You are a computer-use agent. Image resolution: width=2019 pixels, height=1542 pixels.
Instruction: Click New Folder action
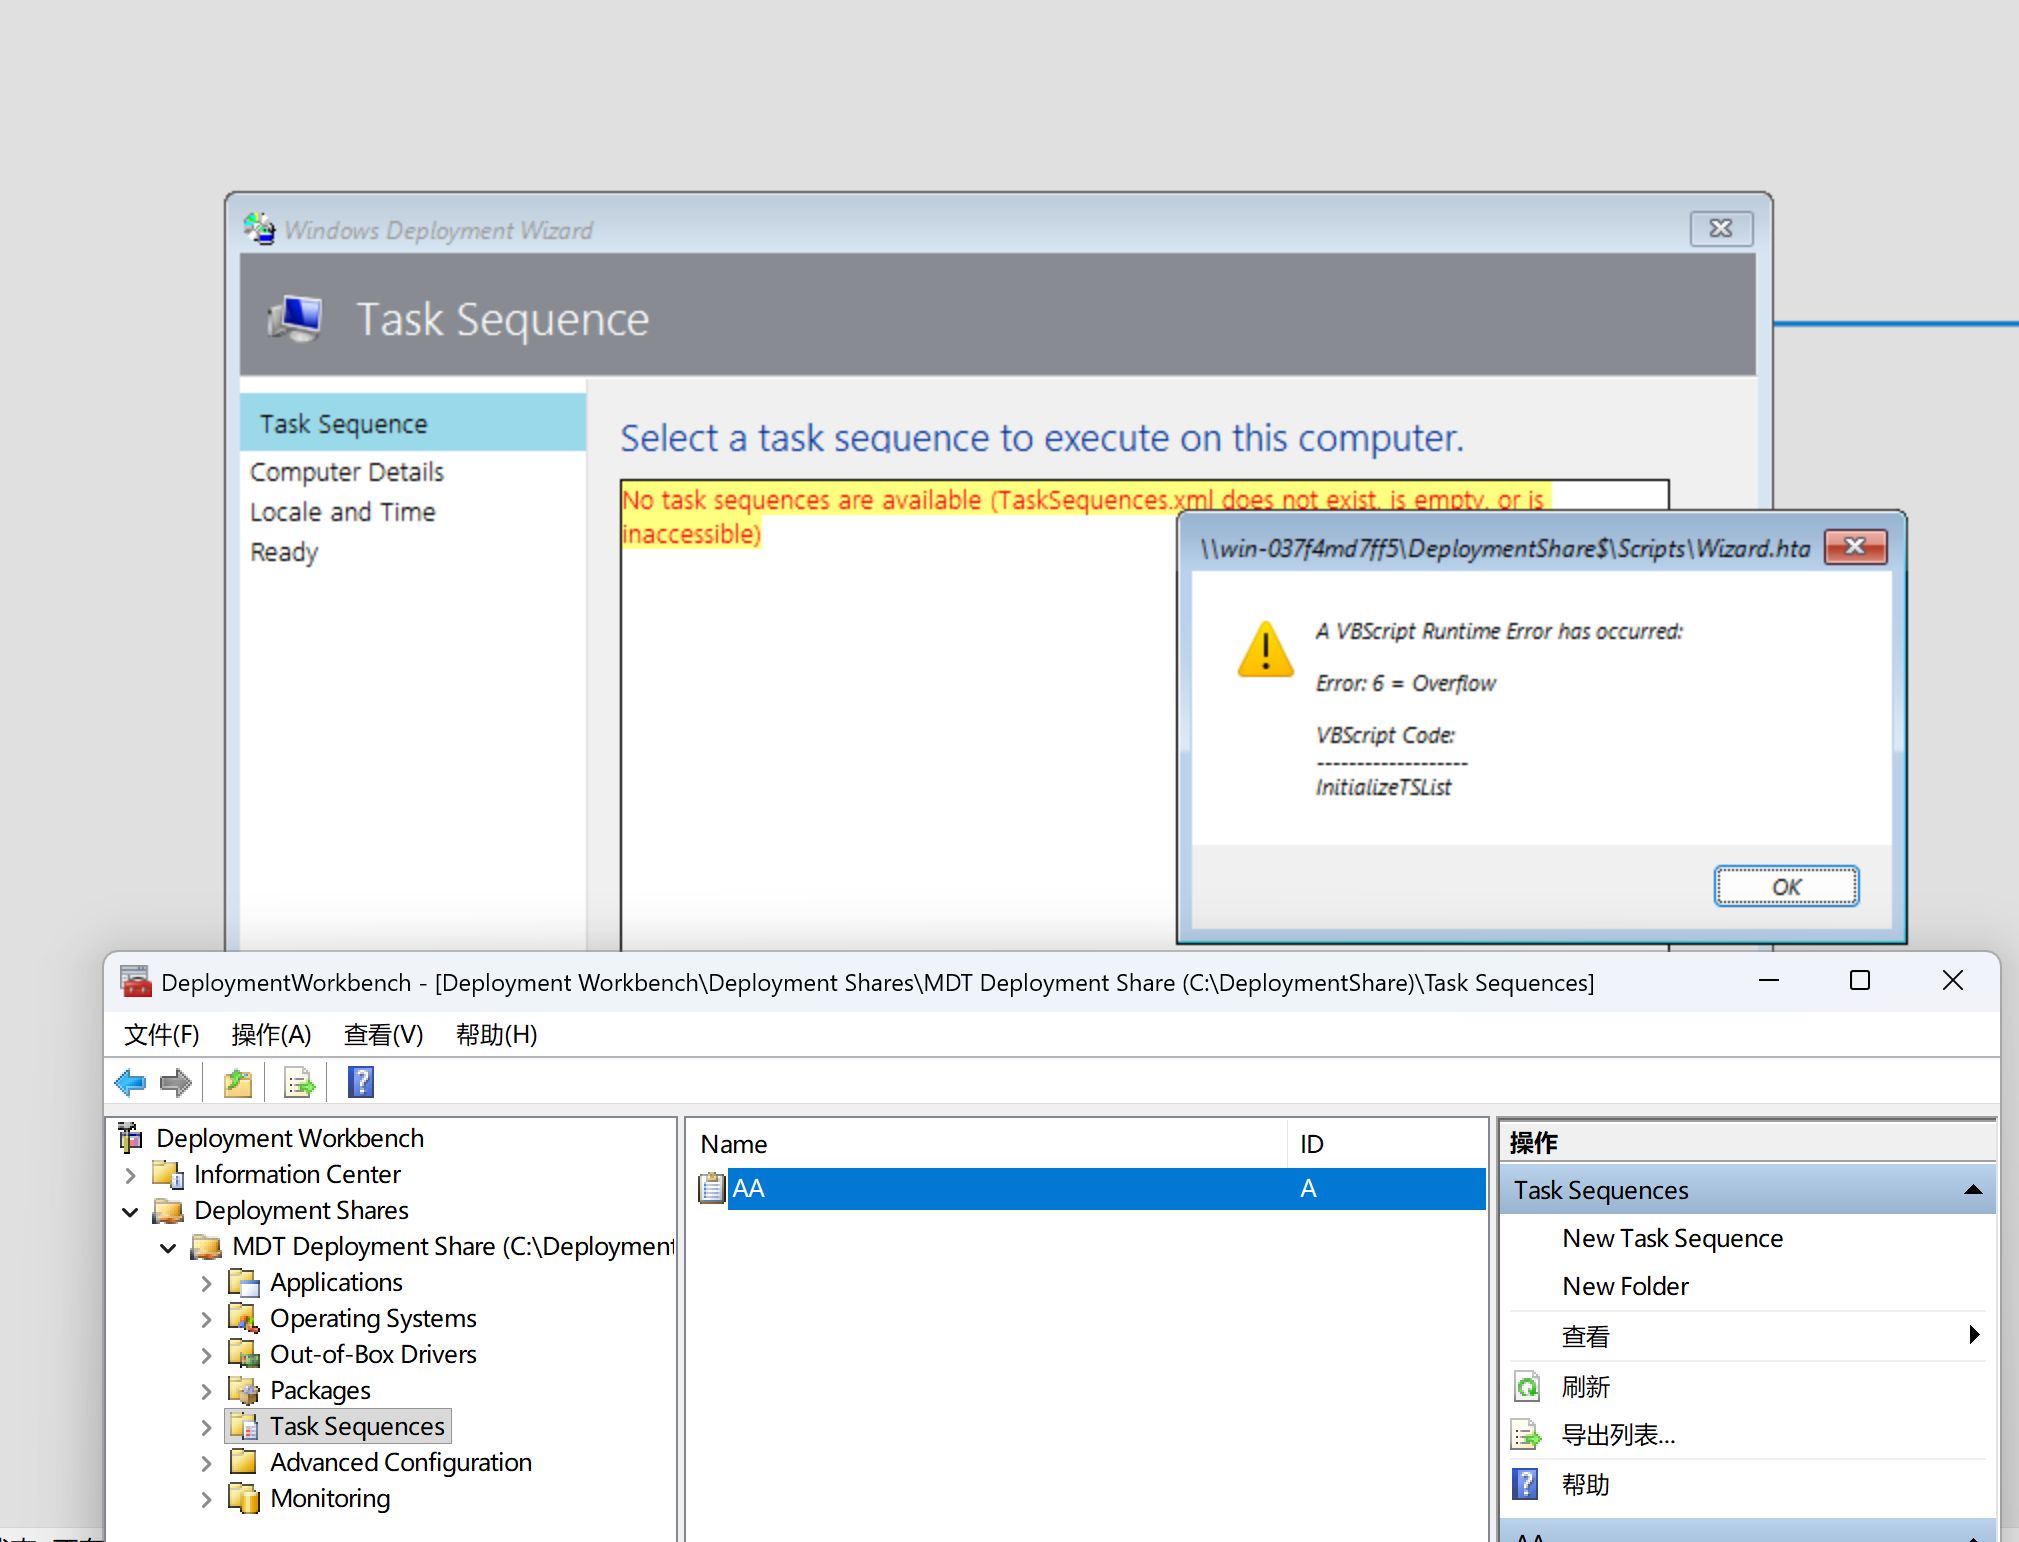pos(1625,1286)
